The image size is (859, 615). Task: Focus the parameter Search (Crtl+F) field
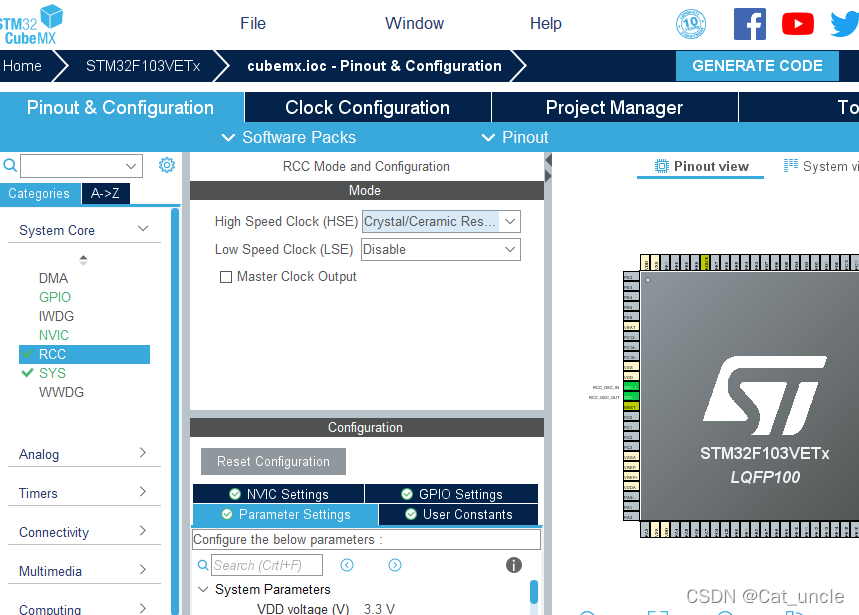click(x=267, y=565)
